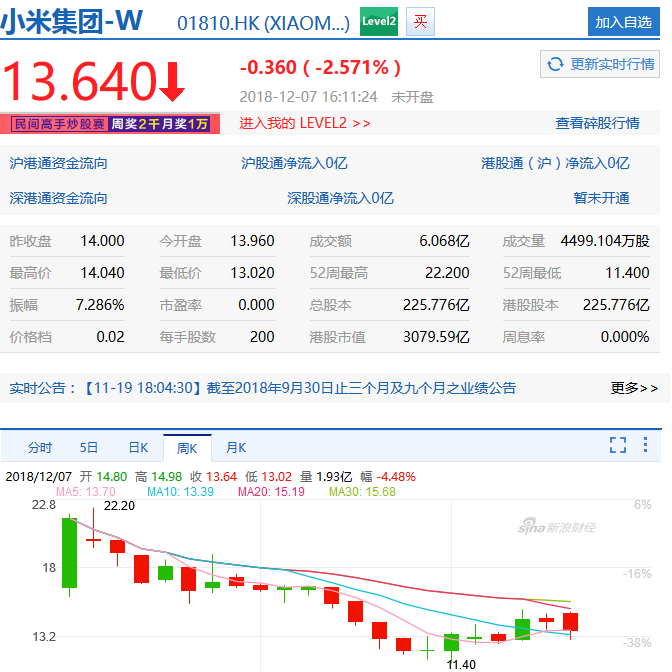672x672 pixels.
Task: Click the price change -0.360 (-2.571%)
Action: click(320, 68)
